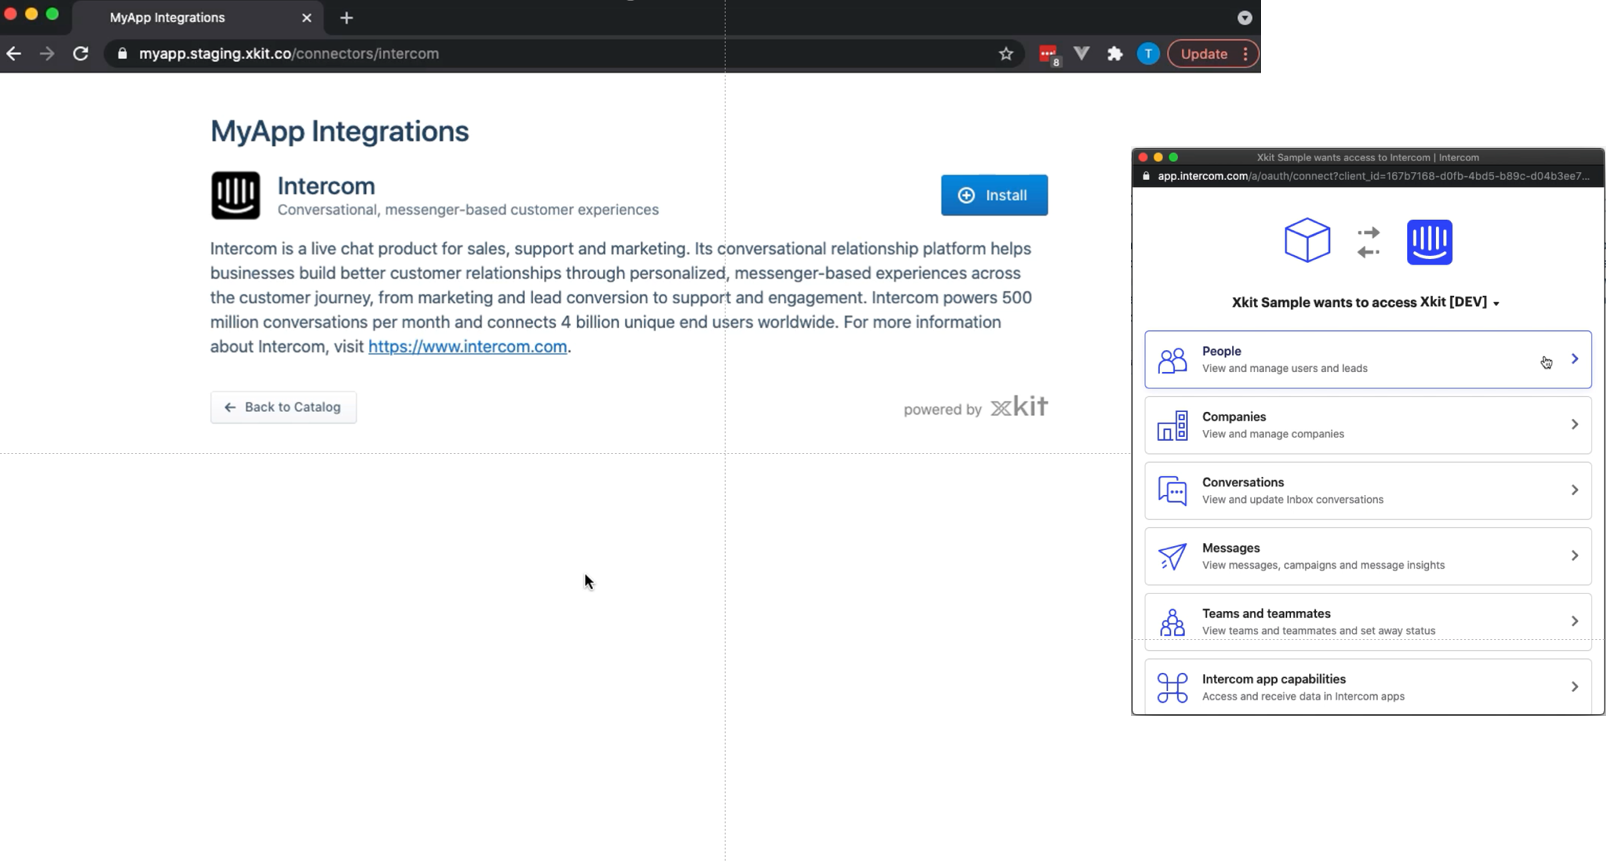Image resolution: width=1606 pixels, height=862 pixels.
Task: Click the exchange arrows icon in popup
Action: pyautogui.click(x=1368, y=242)
